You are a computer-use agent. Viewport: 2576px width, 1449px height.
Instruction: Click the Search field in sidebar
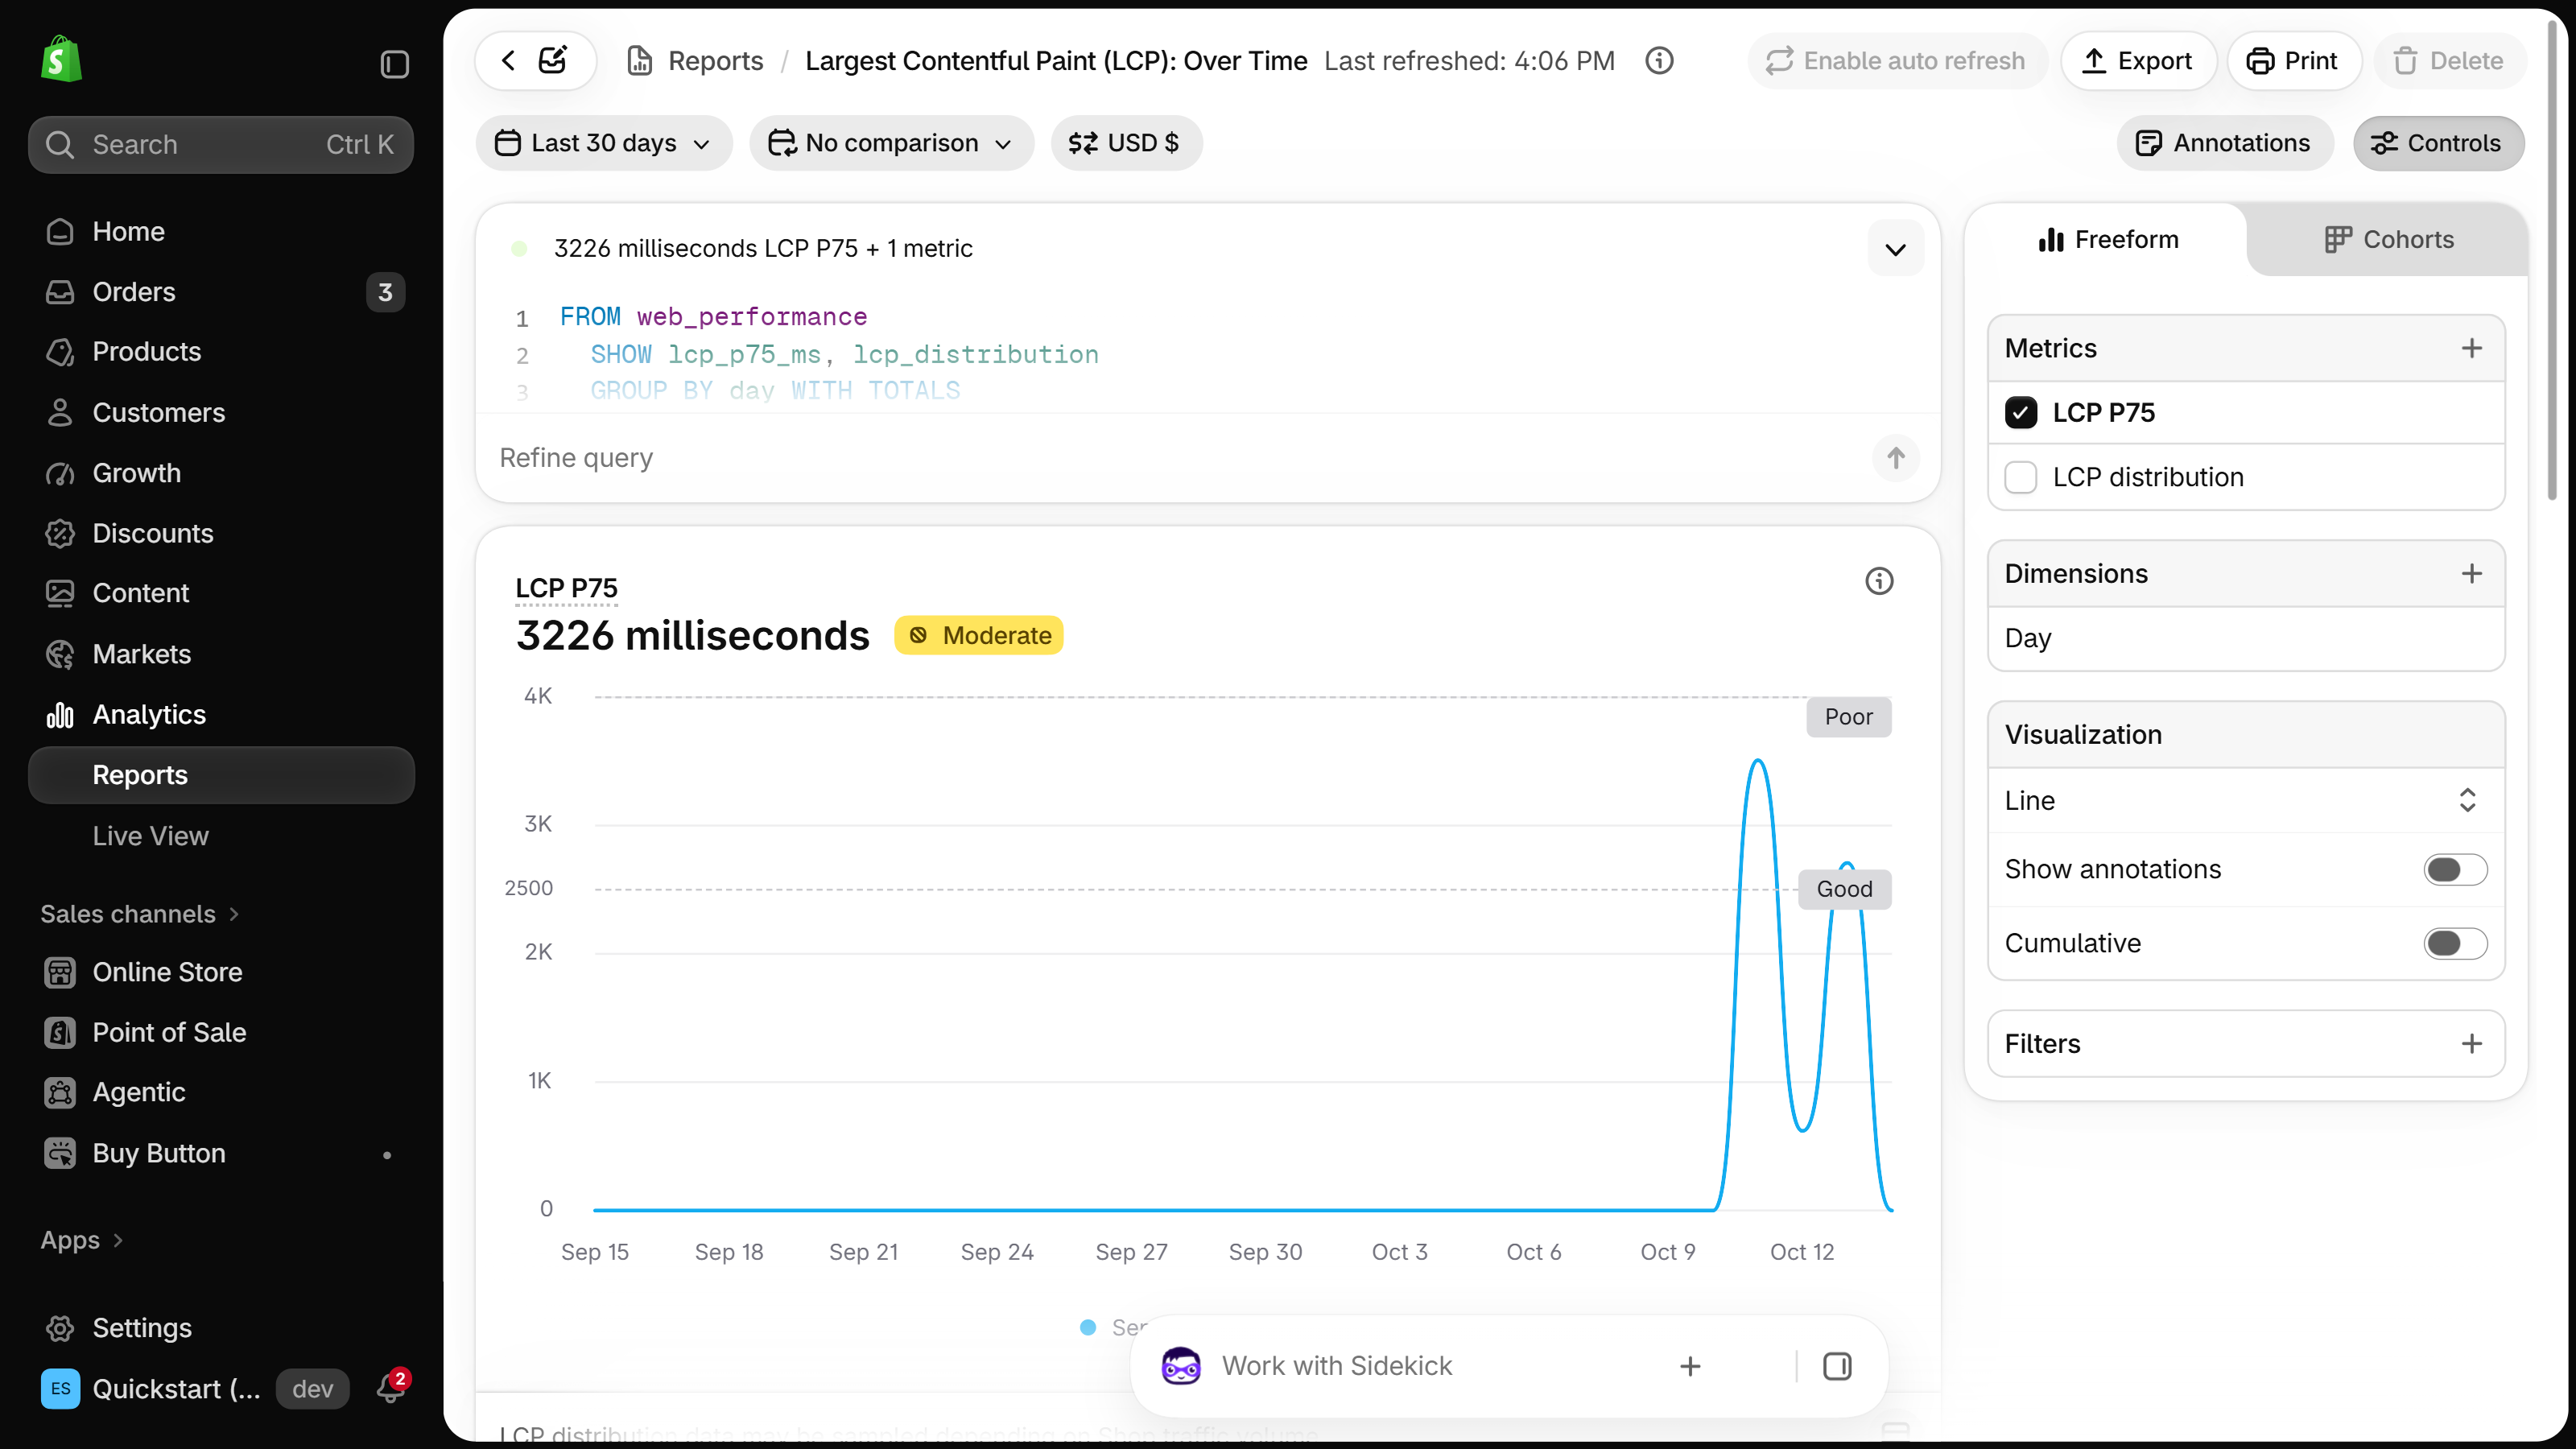(221, 144)
